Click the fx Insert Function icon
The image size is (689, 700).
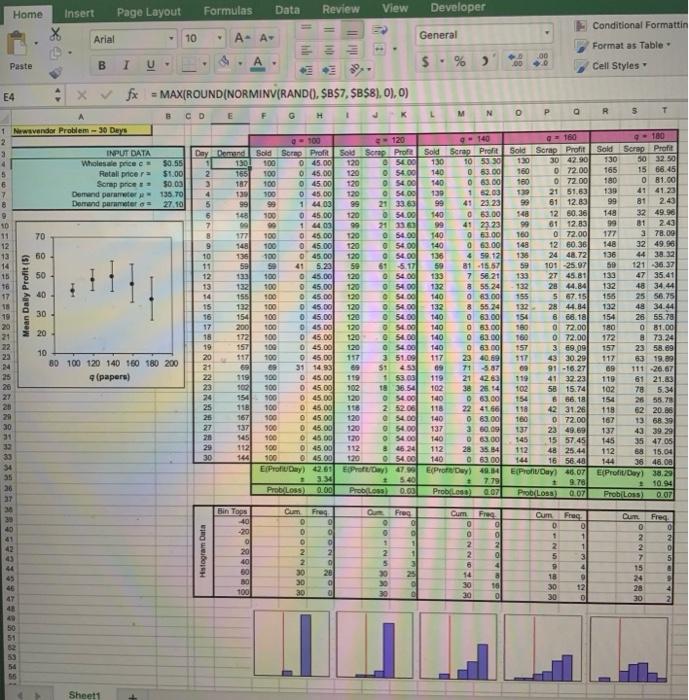[x=132, y=94]
